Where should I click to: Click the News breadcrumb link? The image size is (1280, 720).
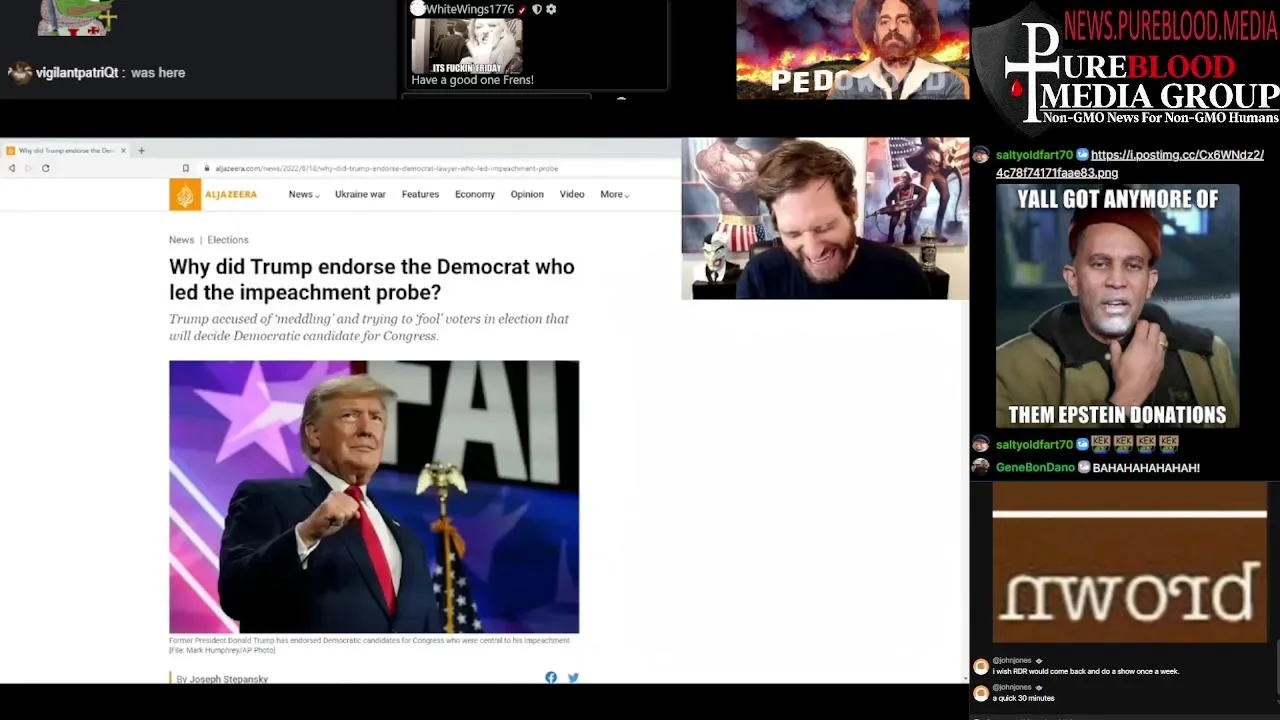(181, 240)
